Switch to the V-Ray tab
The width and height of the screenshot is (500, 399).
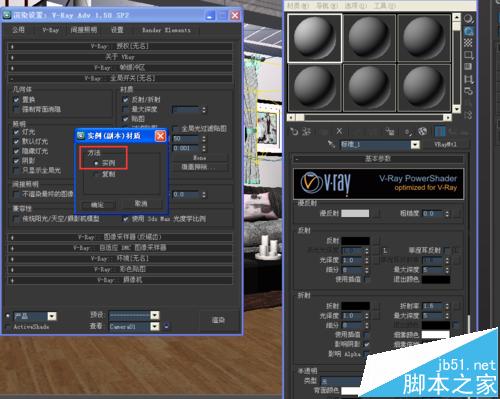50,30
